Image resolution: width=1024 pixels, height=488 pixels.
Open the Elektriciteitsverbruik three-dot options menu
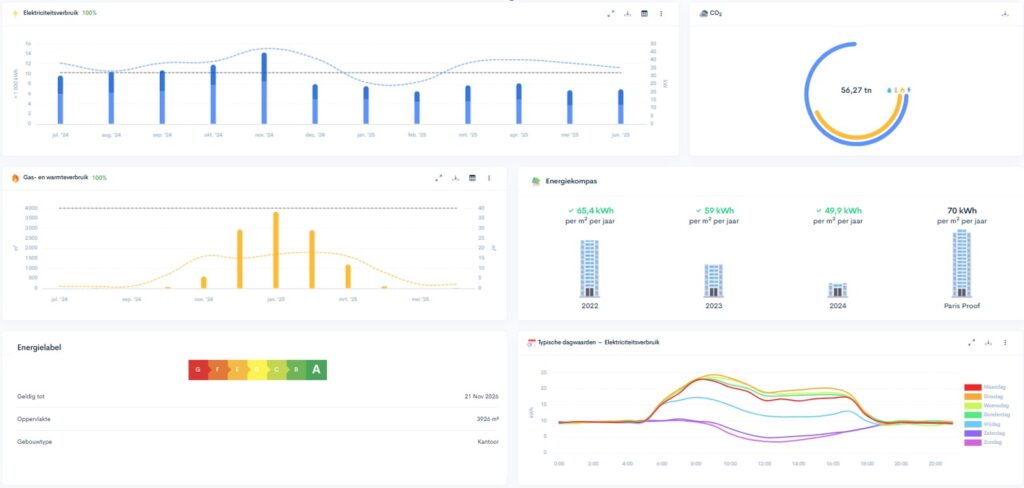pos(661,14)
